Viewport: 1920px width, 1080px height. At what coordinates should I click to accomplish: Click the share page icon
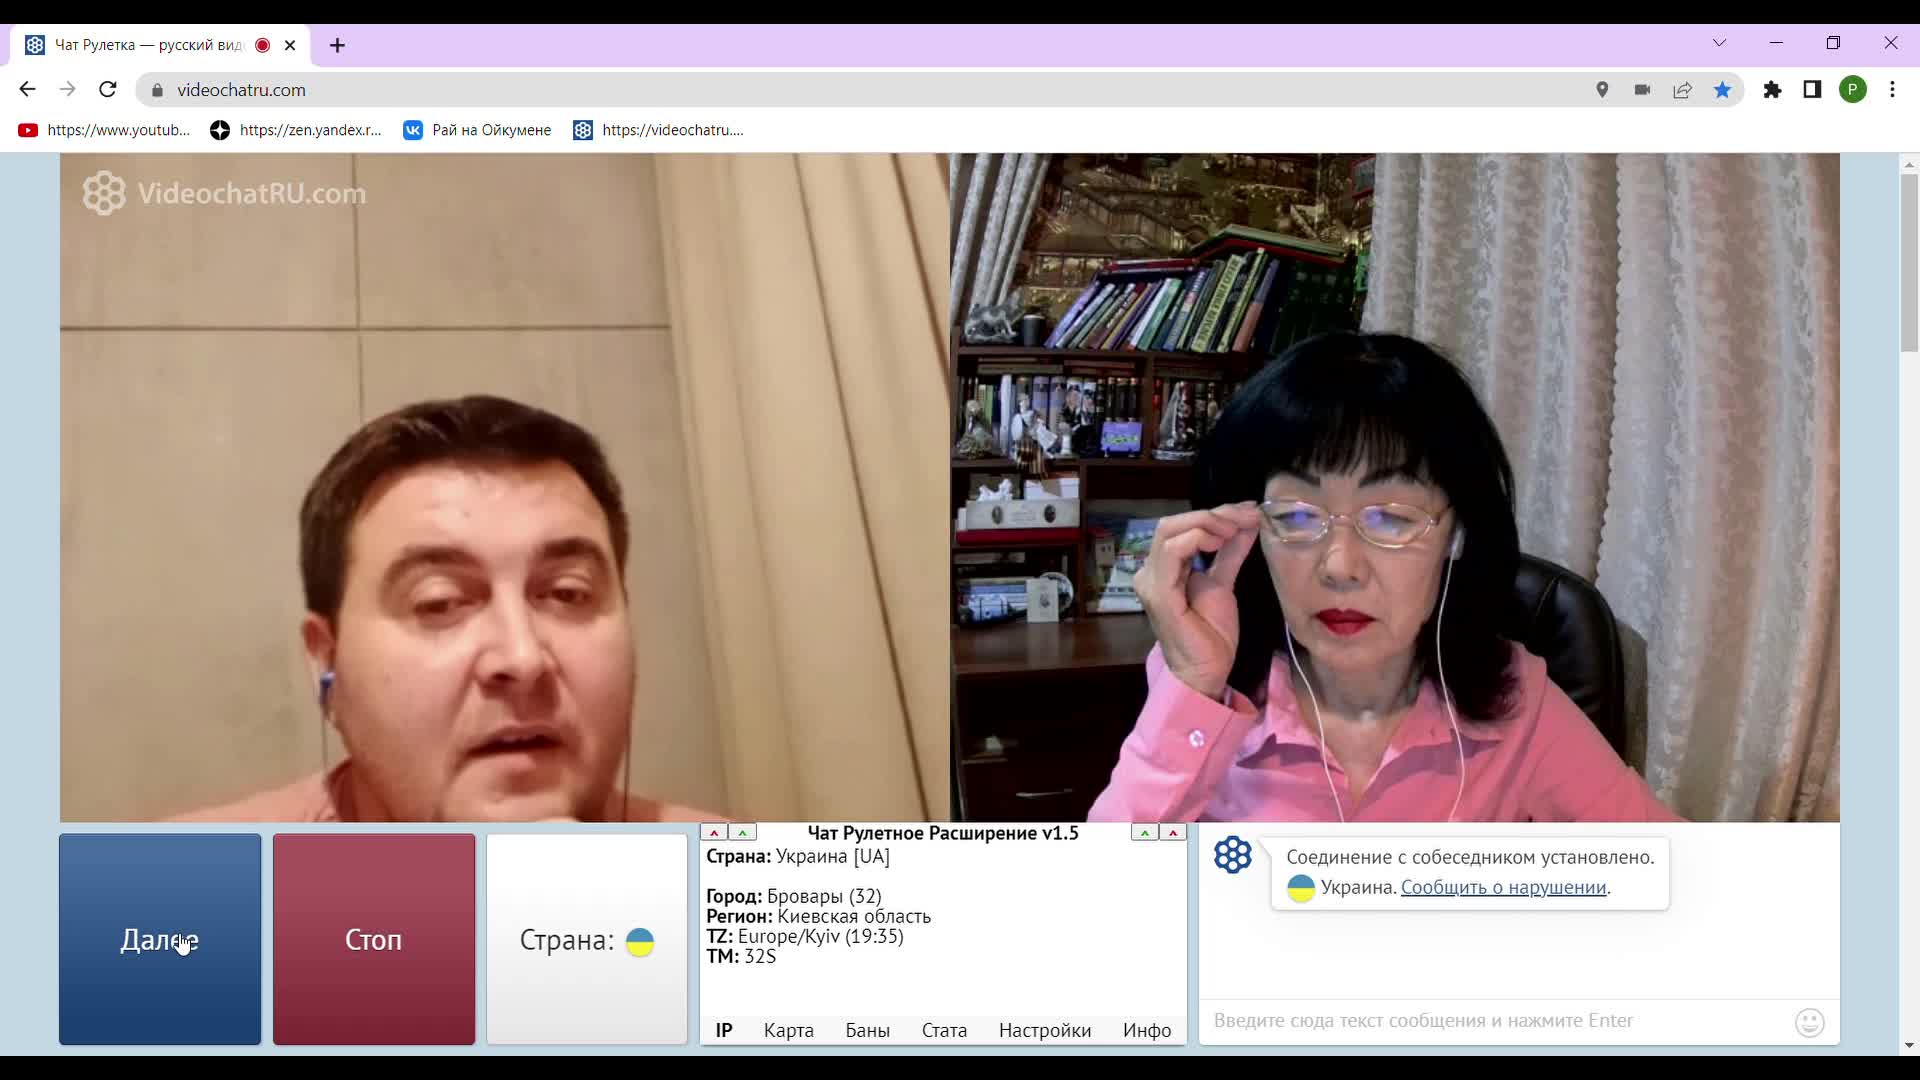(x=1682, y=90)
